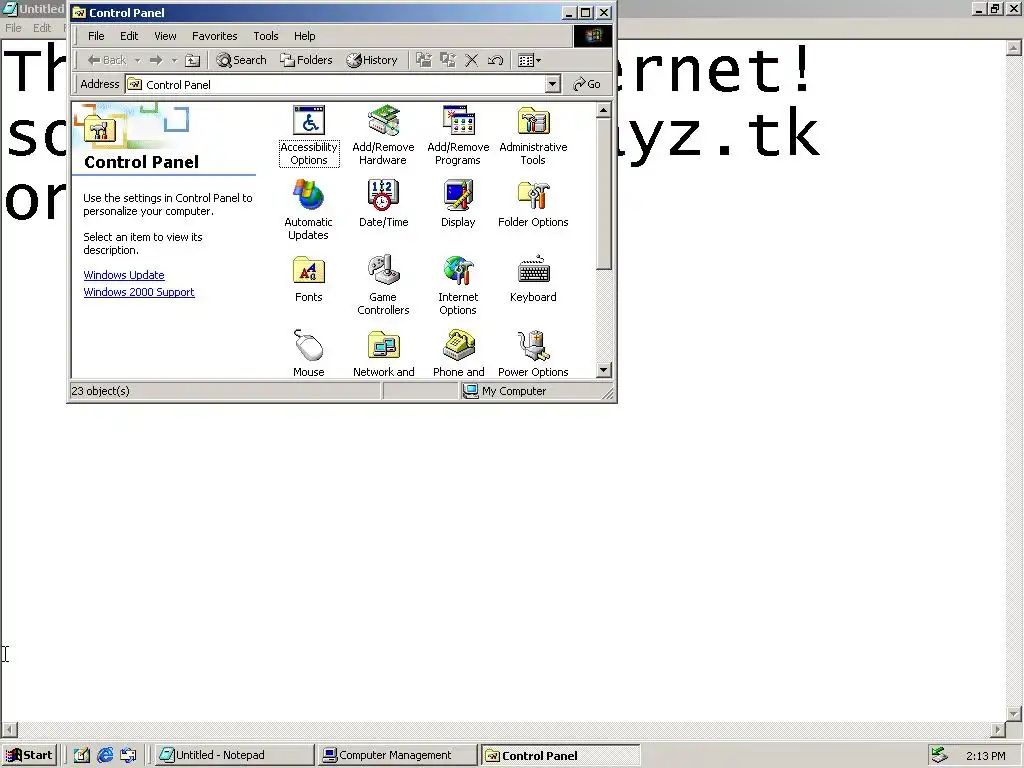Open Notepad's File menu
Viewport: 1024px width, 768px height.
(x=13, y=27)
